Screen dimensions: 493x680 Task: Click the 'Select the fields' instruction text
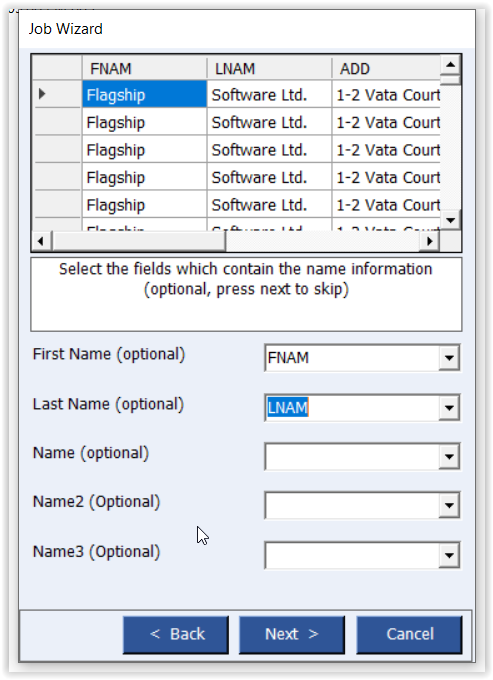(246, 279)
